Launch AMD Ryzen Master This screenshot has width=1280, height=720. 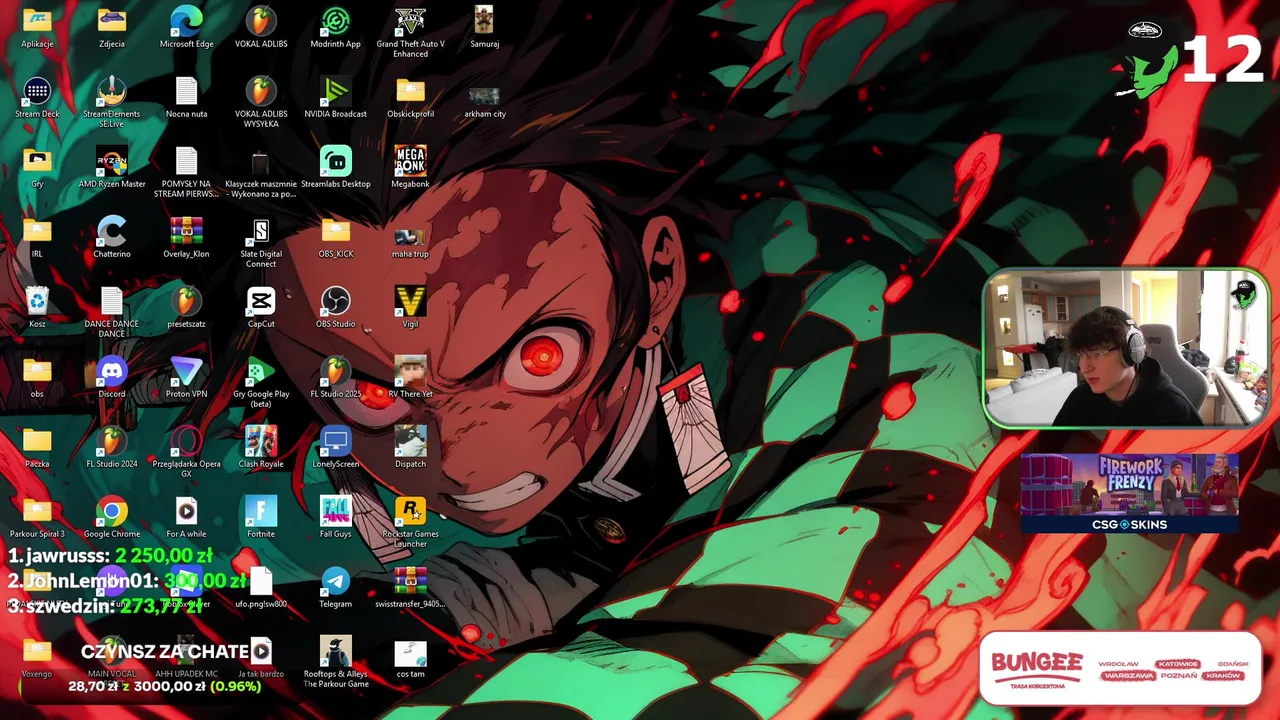click(112, 168)
